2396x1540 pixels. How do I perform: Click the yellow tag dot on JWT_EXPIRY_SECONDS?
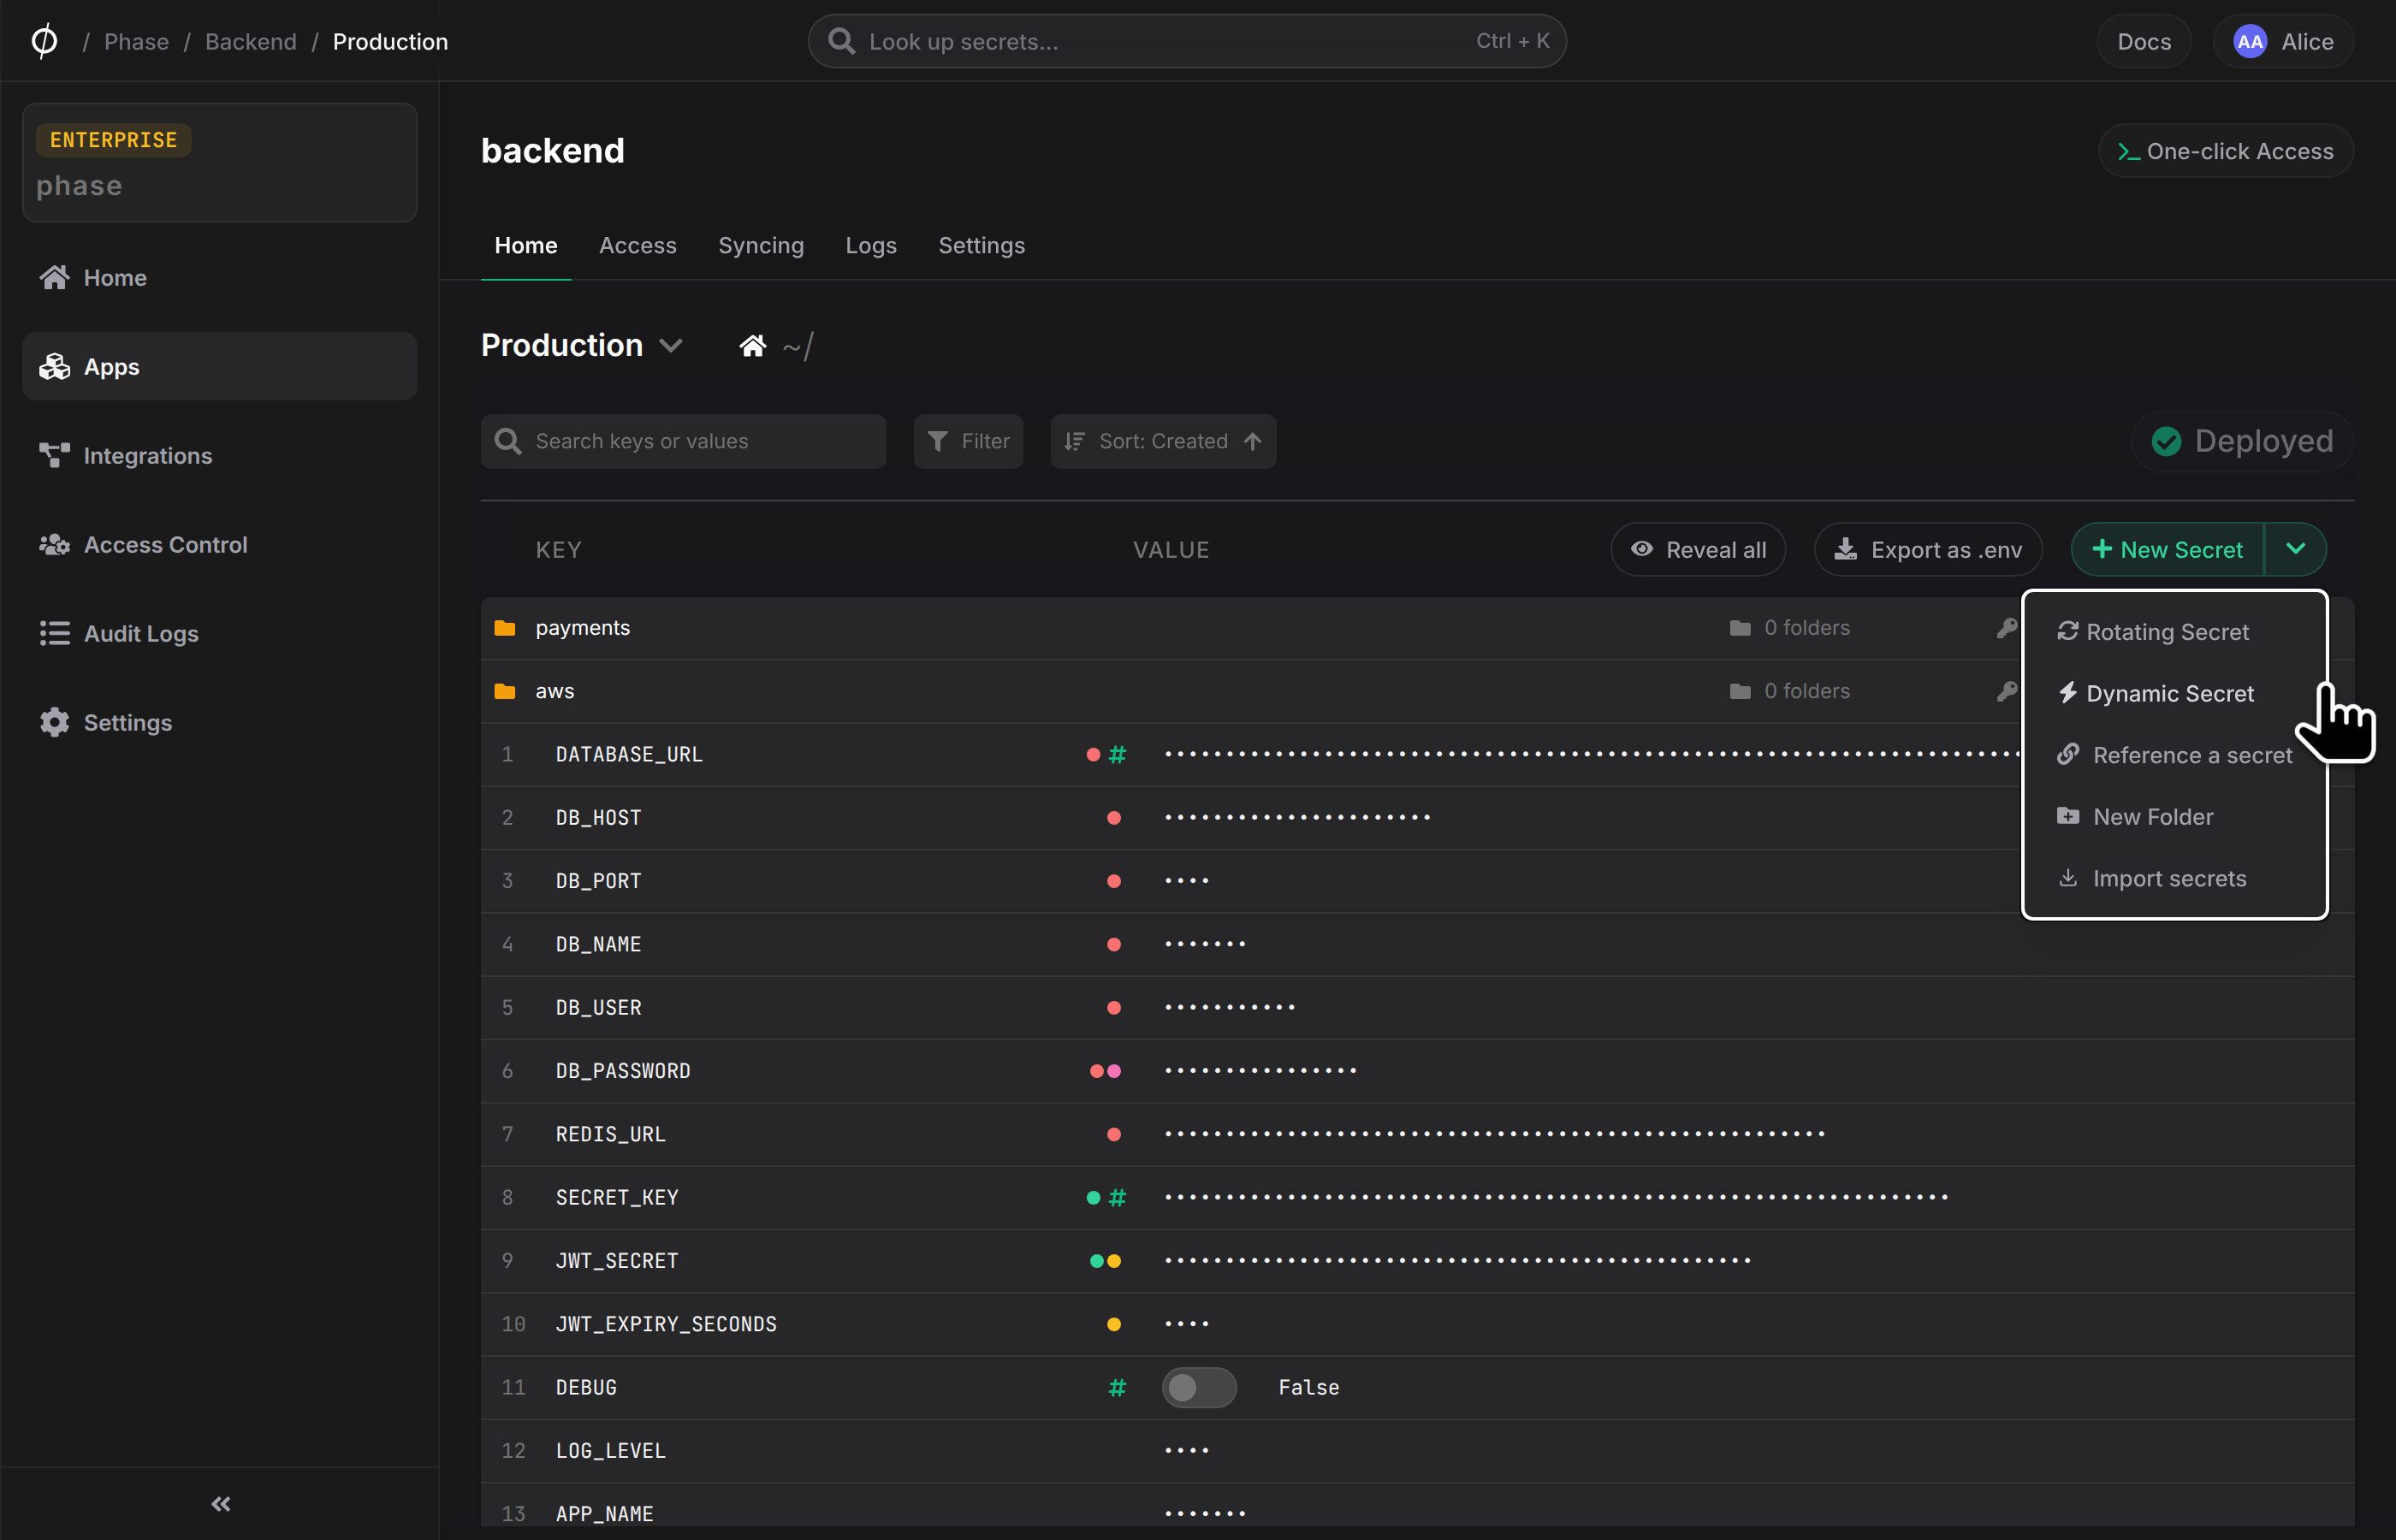(1113, 1324)
